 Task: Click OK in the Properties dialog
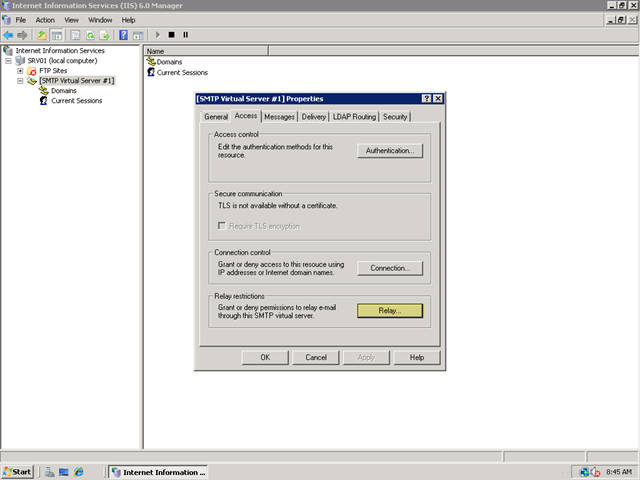[265, 358]
